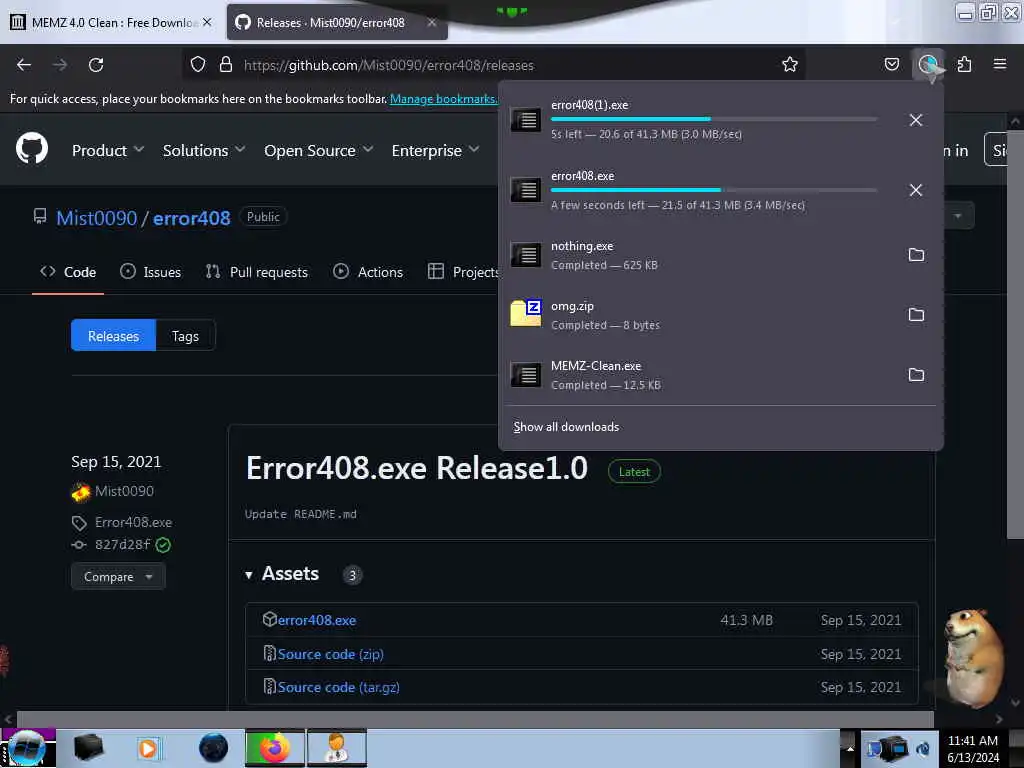Open nothing.exe download entry icon
This screenshot has height=768, width=1024.
pyautogui.click(x=526, y=255)
